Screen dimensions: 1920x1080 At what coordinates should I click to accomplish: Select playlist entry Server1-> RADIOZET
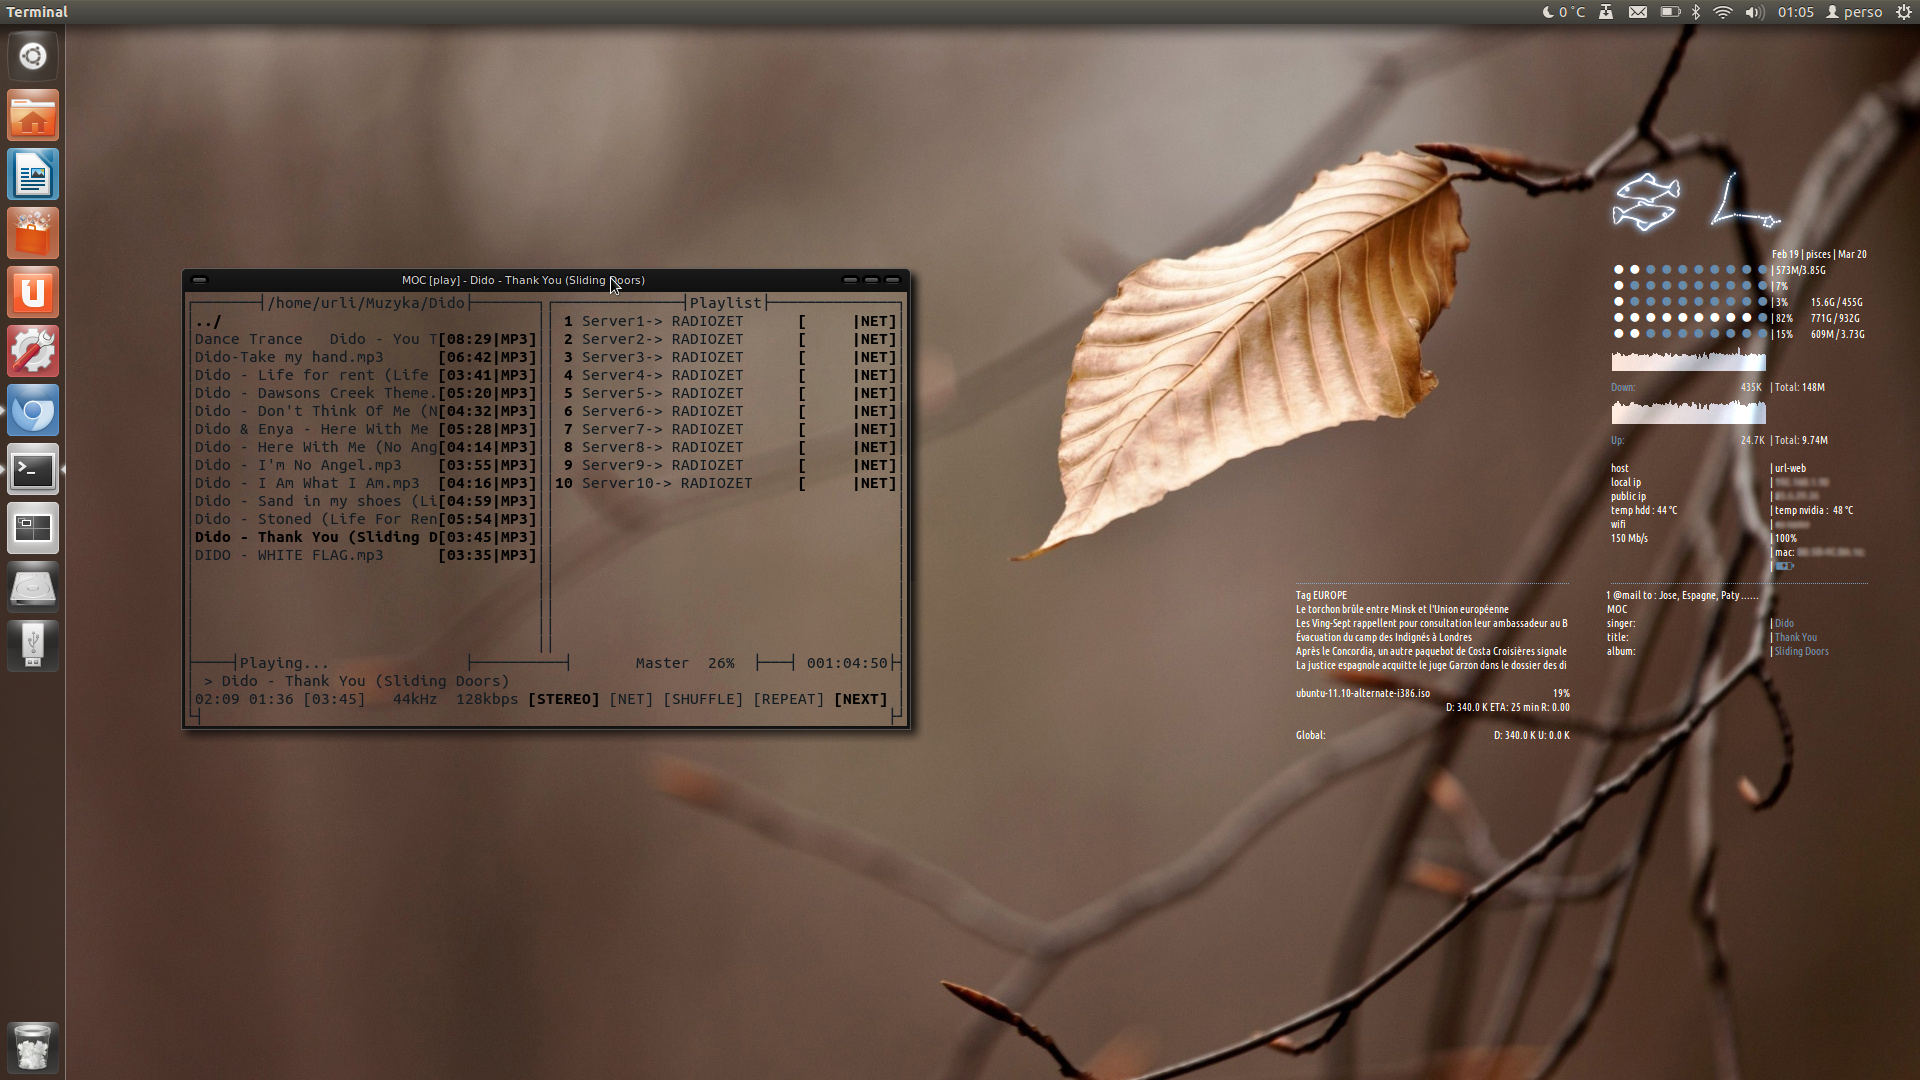click(x=726, y=321)
